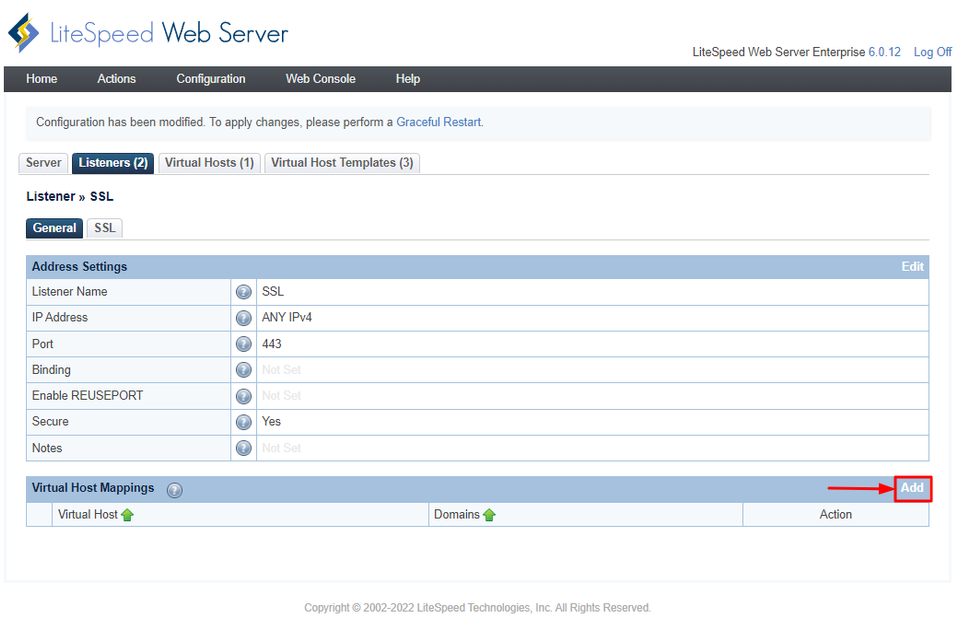Open help tooltip for IP Address
The image size is (960, 618).
243,317
